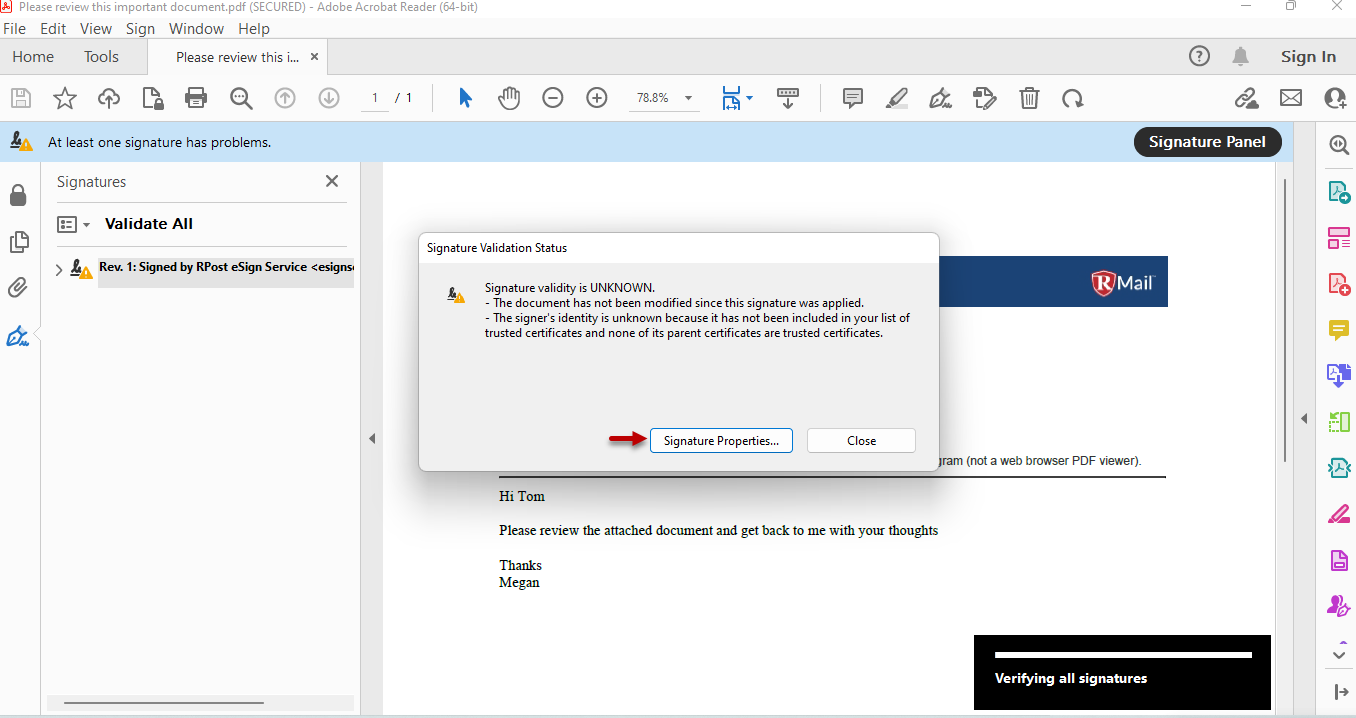Expand the Rev. 1 signature tree entry
This screenshot has width=1356, height=718.
pyautogui.click(x=59, y=269)
